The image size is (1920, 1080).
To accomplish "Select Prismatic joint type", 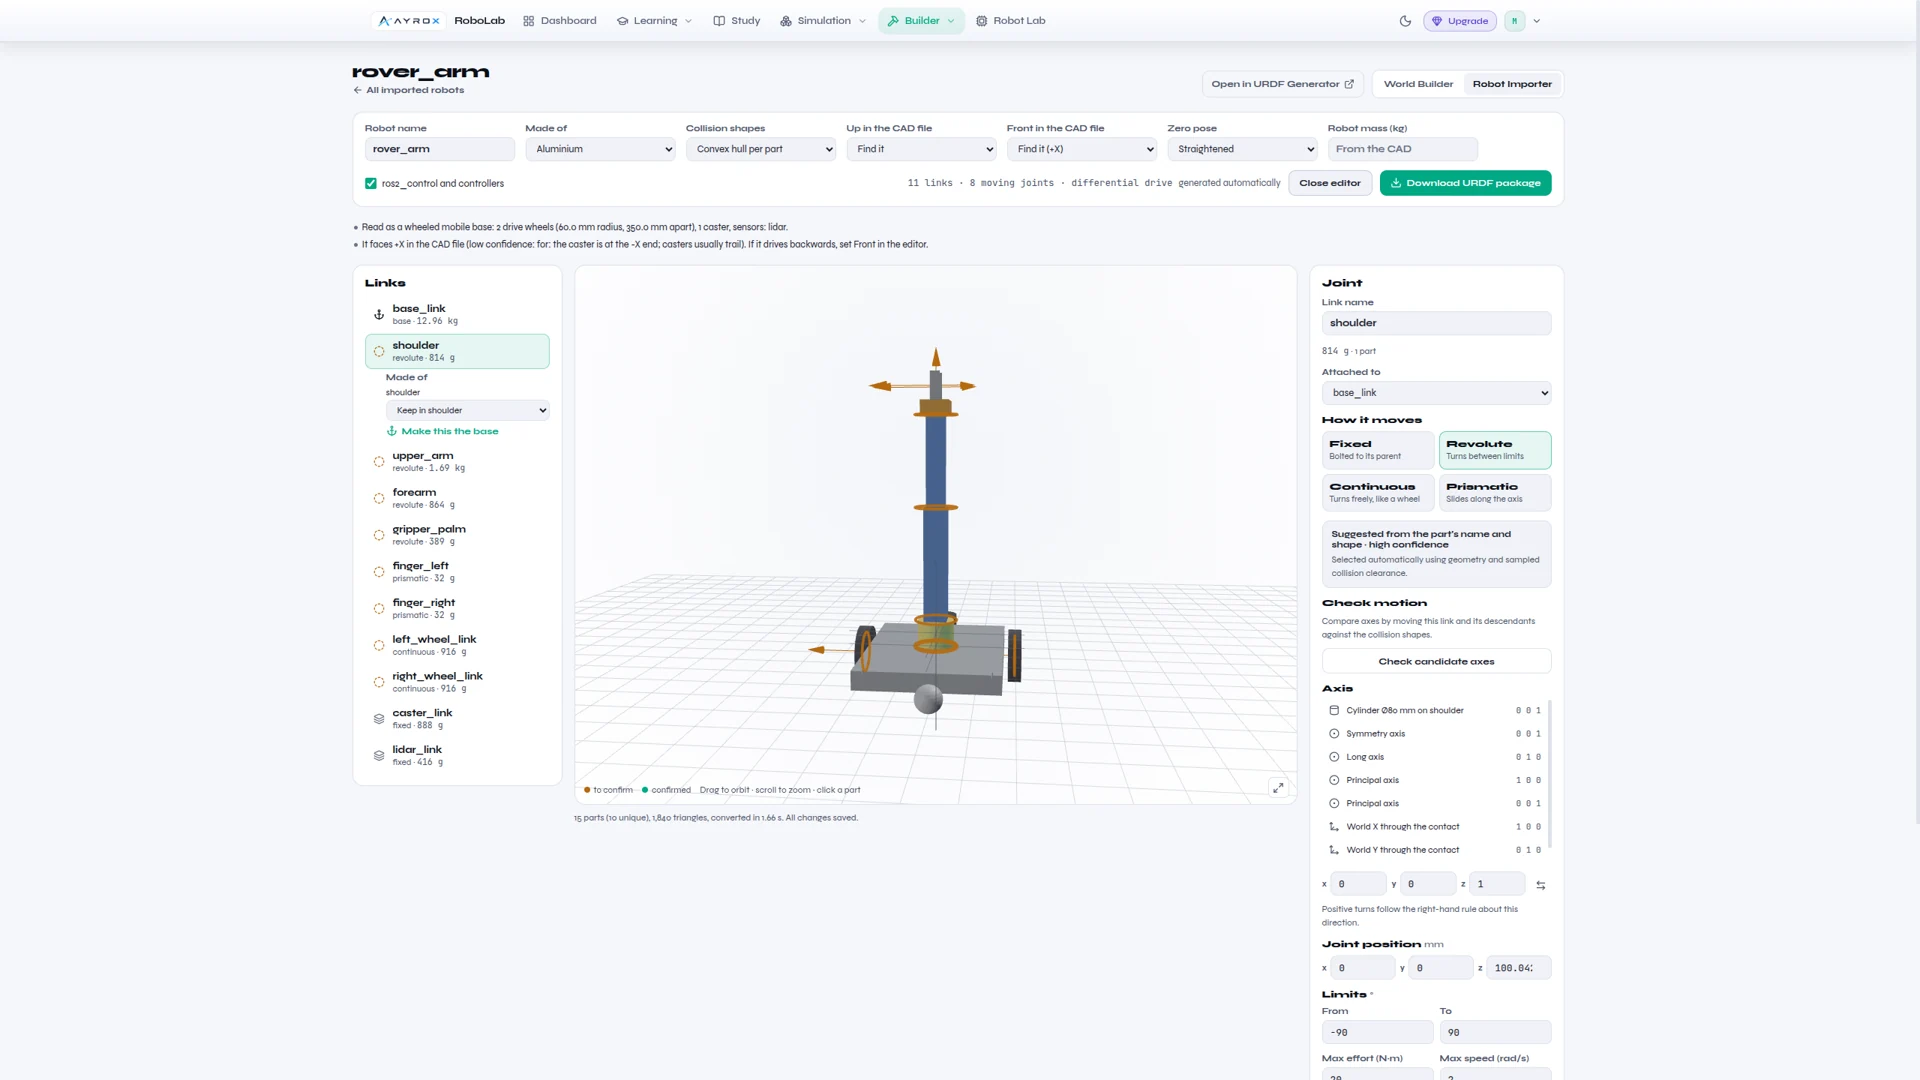I will 1495,492.
